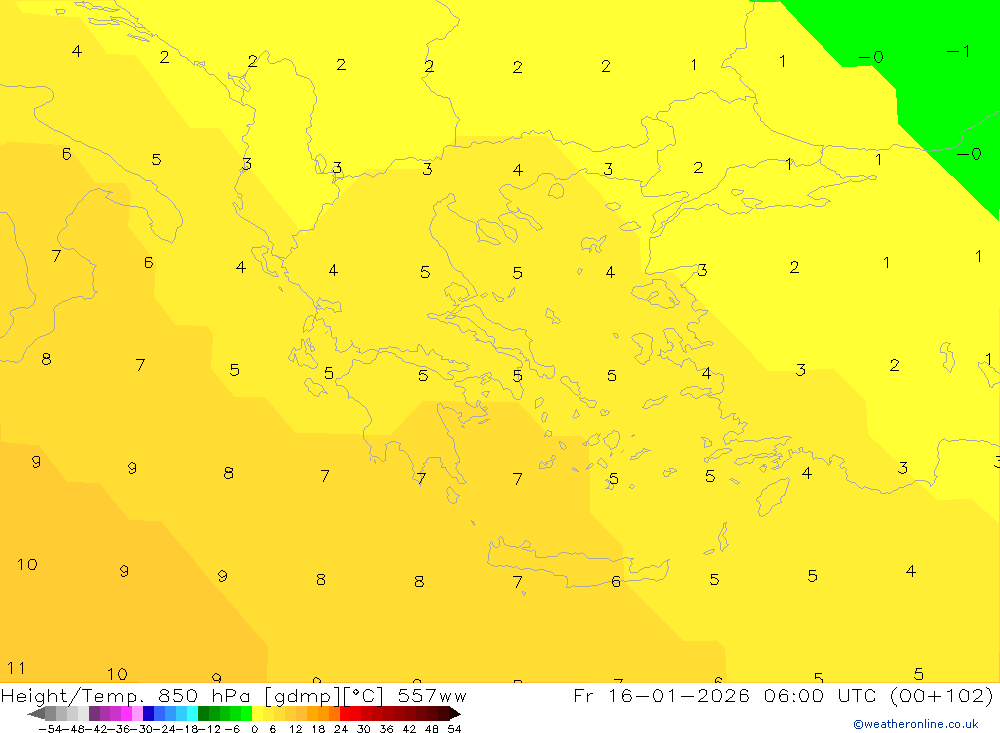
Task: Click the legend label '-54'
Action: [x=50, y=729]
